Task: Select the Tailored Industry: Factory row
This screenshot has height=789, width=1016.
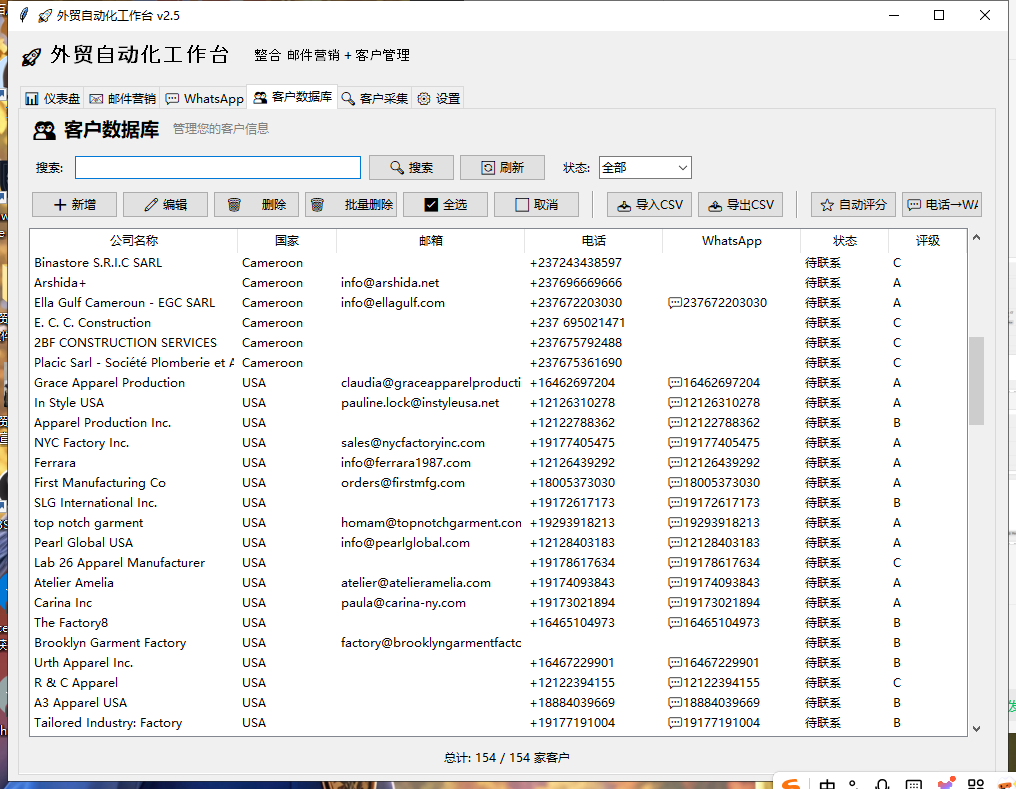Action: (498, 723)
